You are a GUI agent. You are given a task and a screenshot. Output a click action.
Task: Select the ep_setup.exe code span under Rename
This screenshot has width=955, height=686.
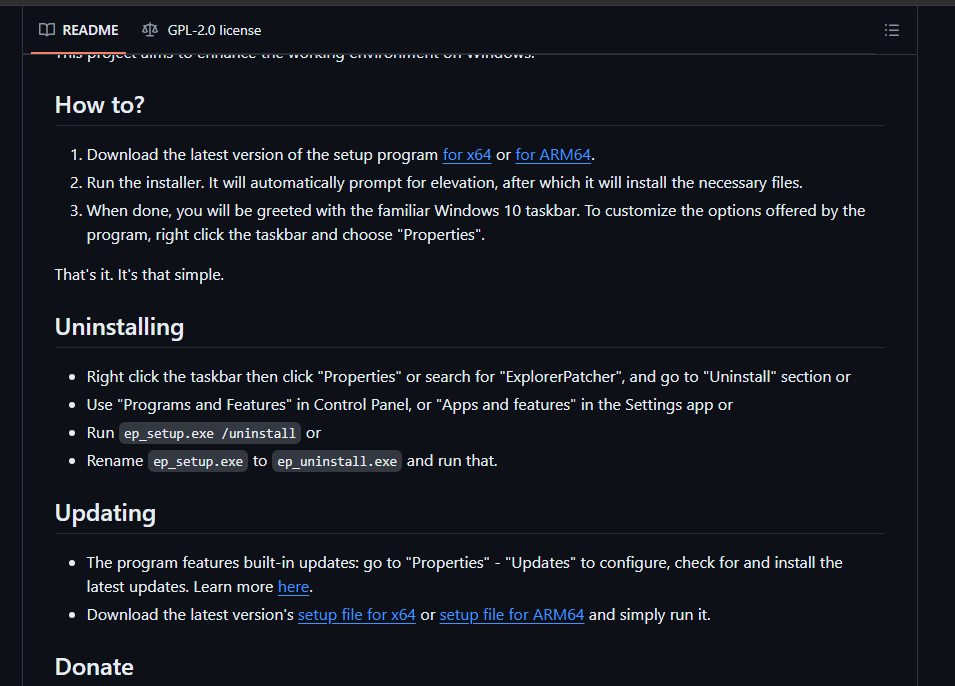pyautogui.click(x=198, y=461)
